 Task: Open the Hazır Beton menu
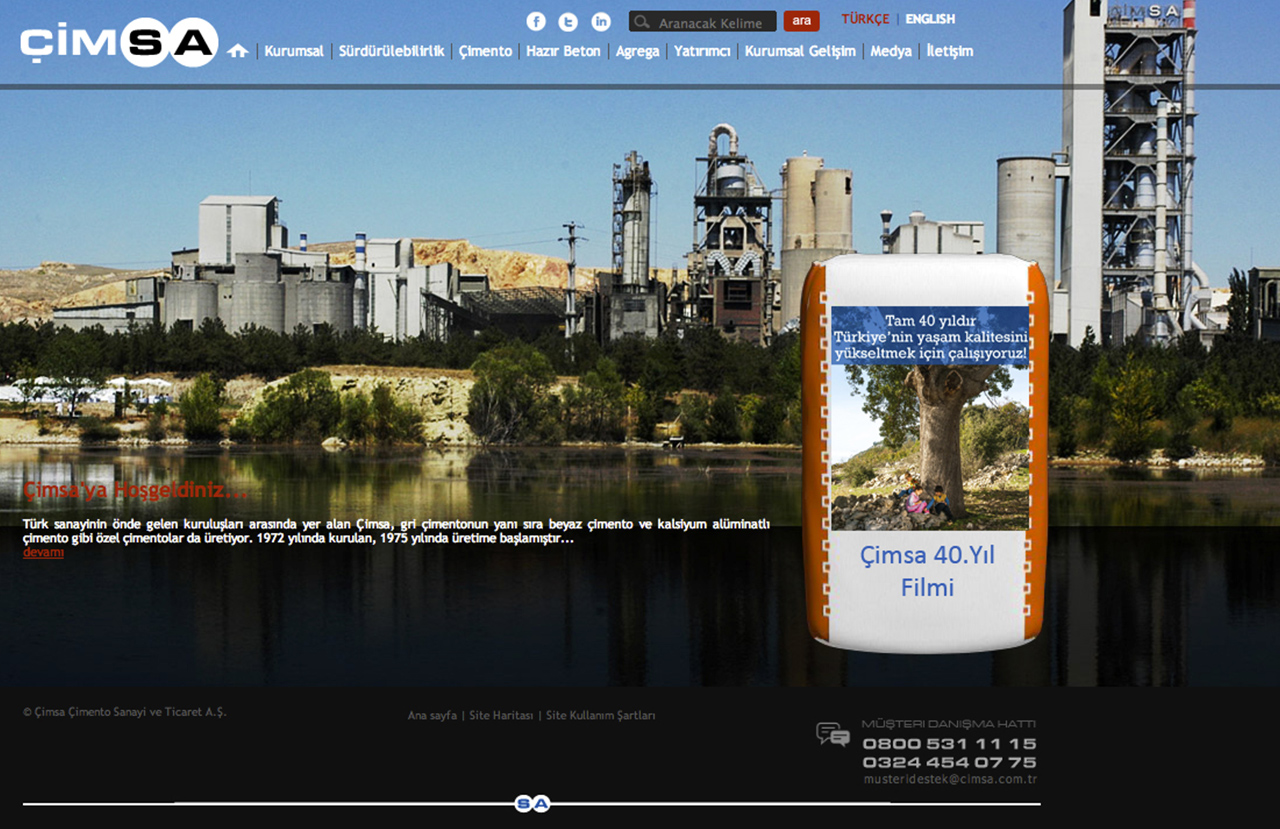pyautogui.click(x=563, y=51)
